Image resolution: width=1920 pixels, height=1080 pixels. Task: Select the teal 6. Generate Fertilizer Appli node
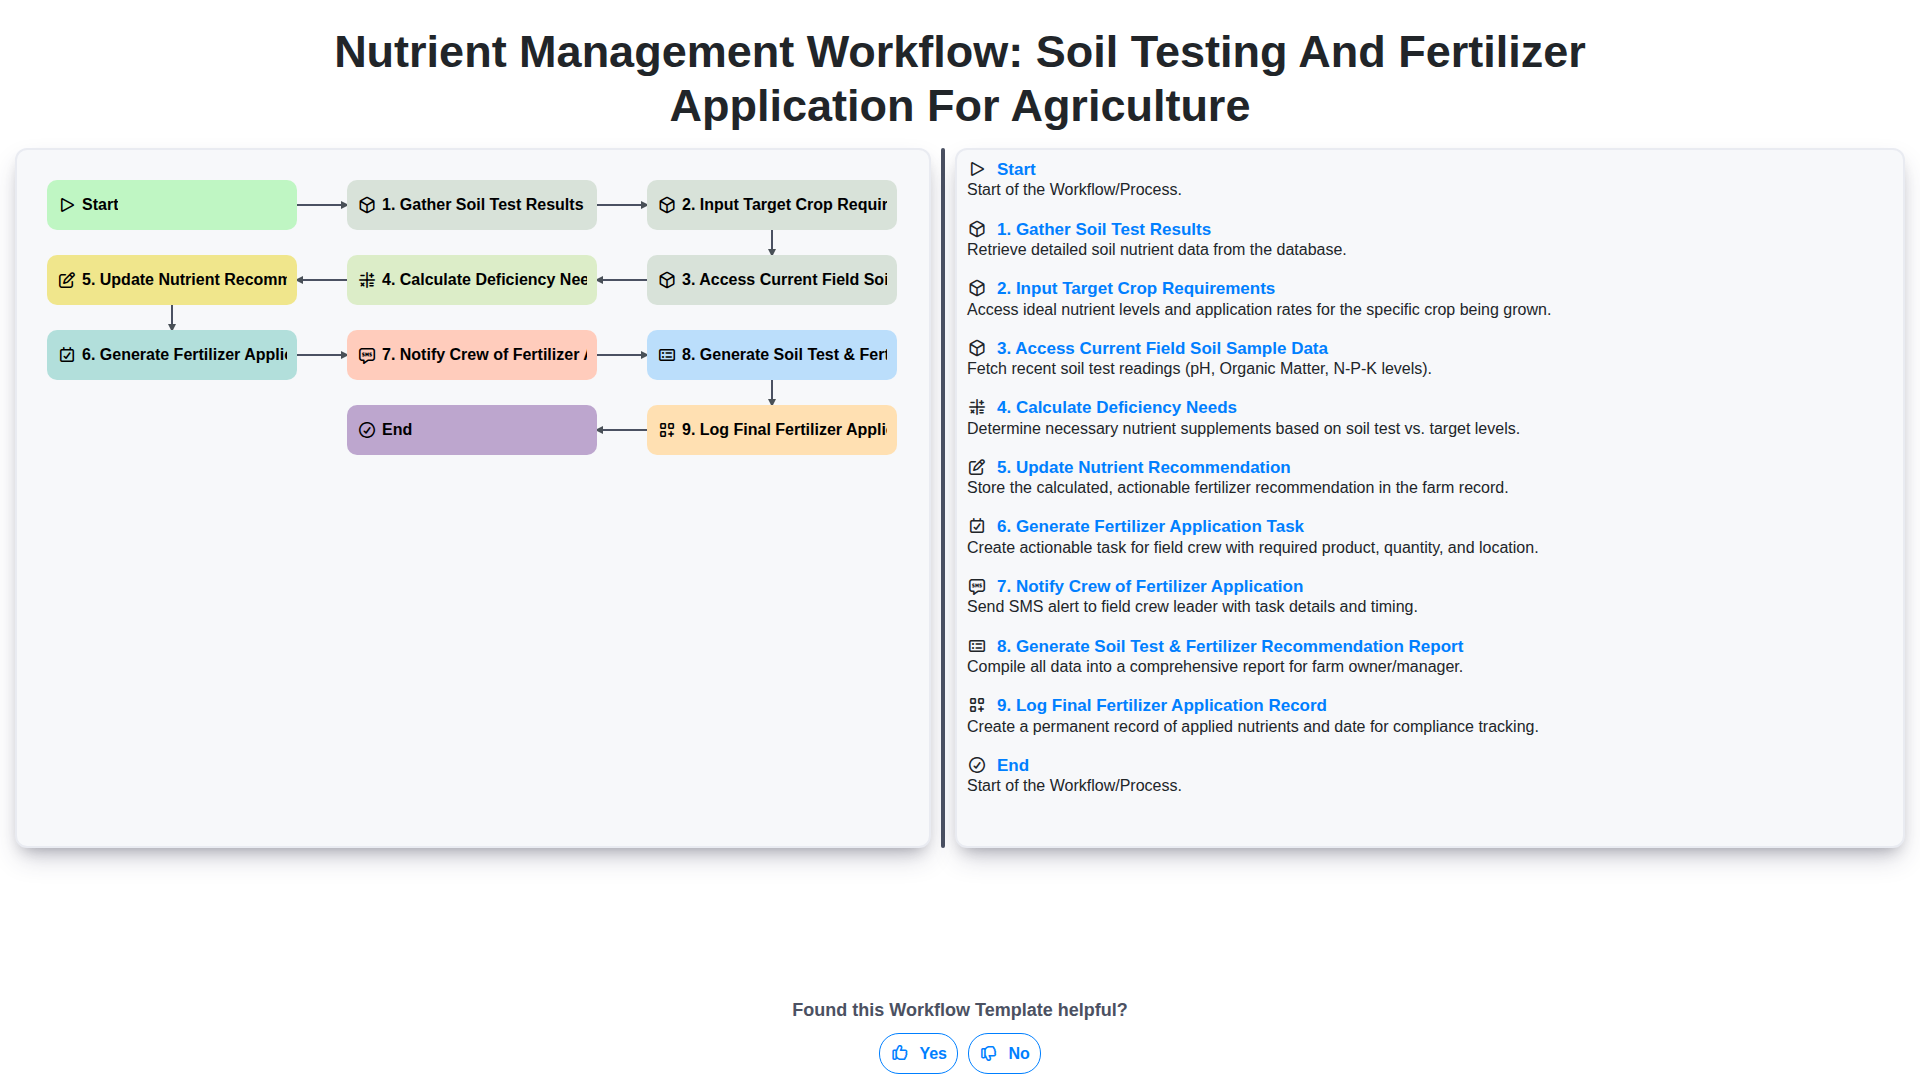click(x=172, y=355)
